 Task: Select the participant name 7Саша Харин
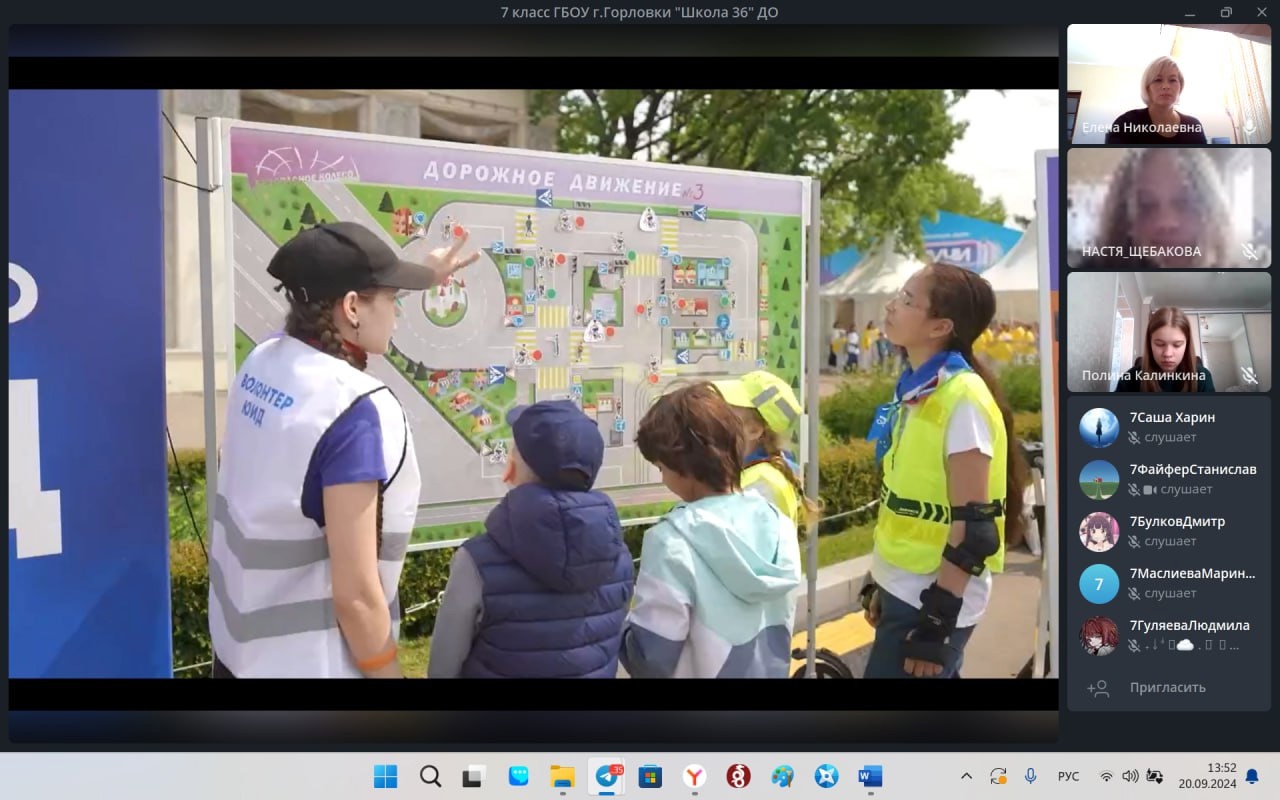coord(1172,417)
